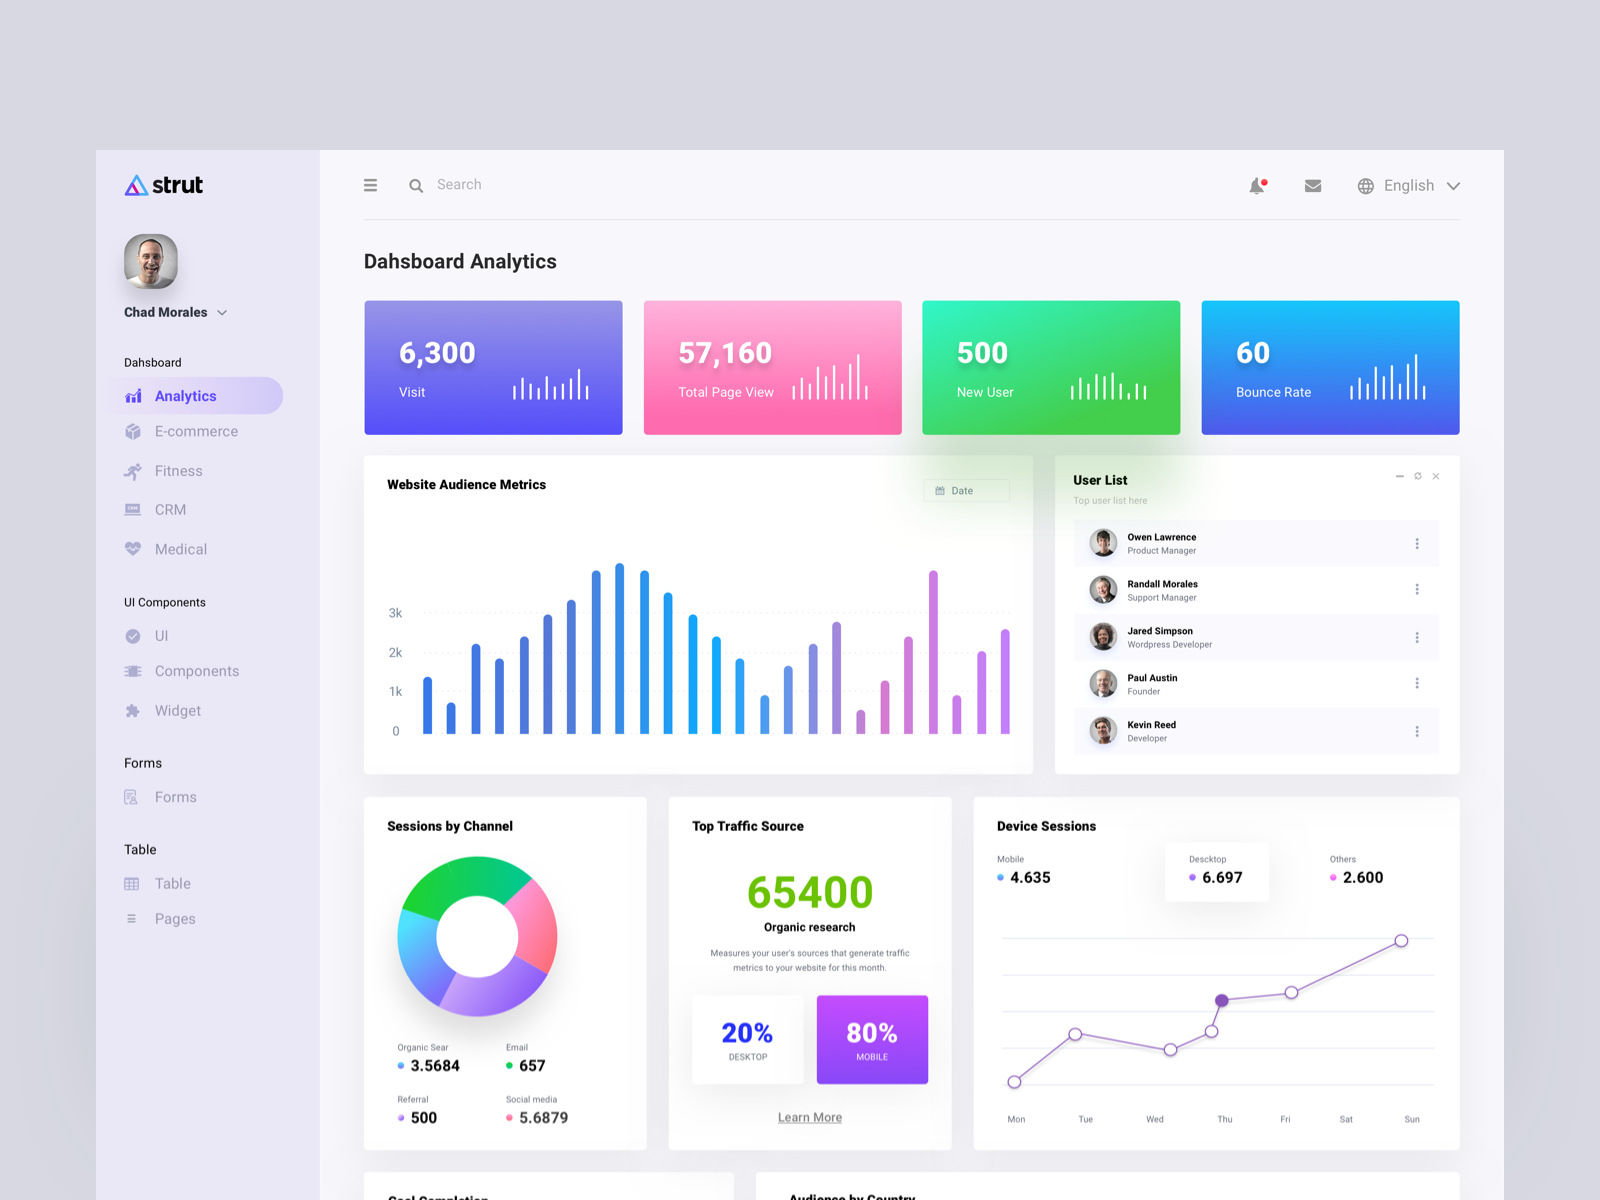
Task: Refresh the User List panel
Action: click(1418, 476)
